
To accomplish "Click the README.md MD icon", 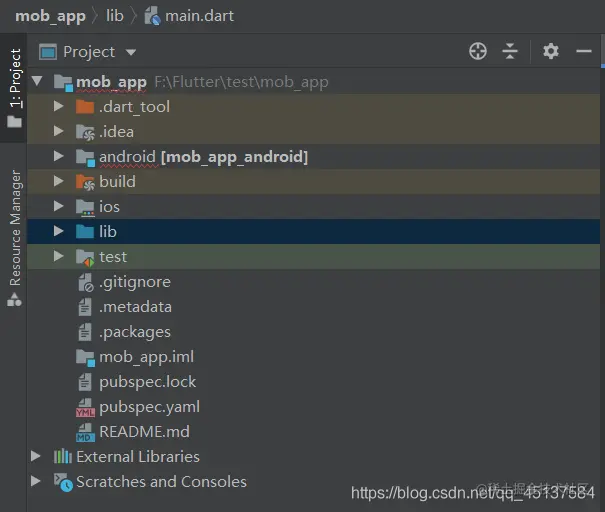I will coord(85,433).
